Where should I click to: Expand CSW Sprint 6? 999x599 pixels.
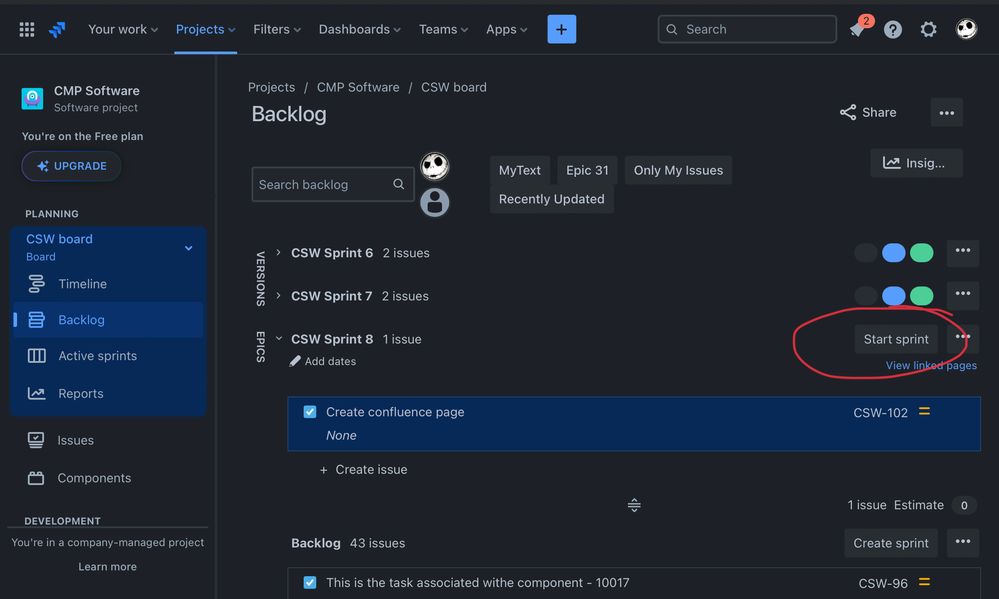coord(278,252)
